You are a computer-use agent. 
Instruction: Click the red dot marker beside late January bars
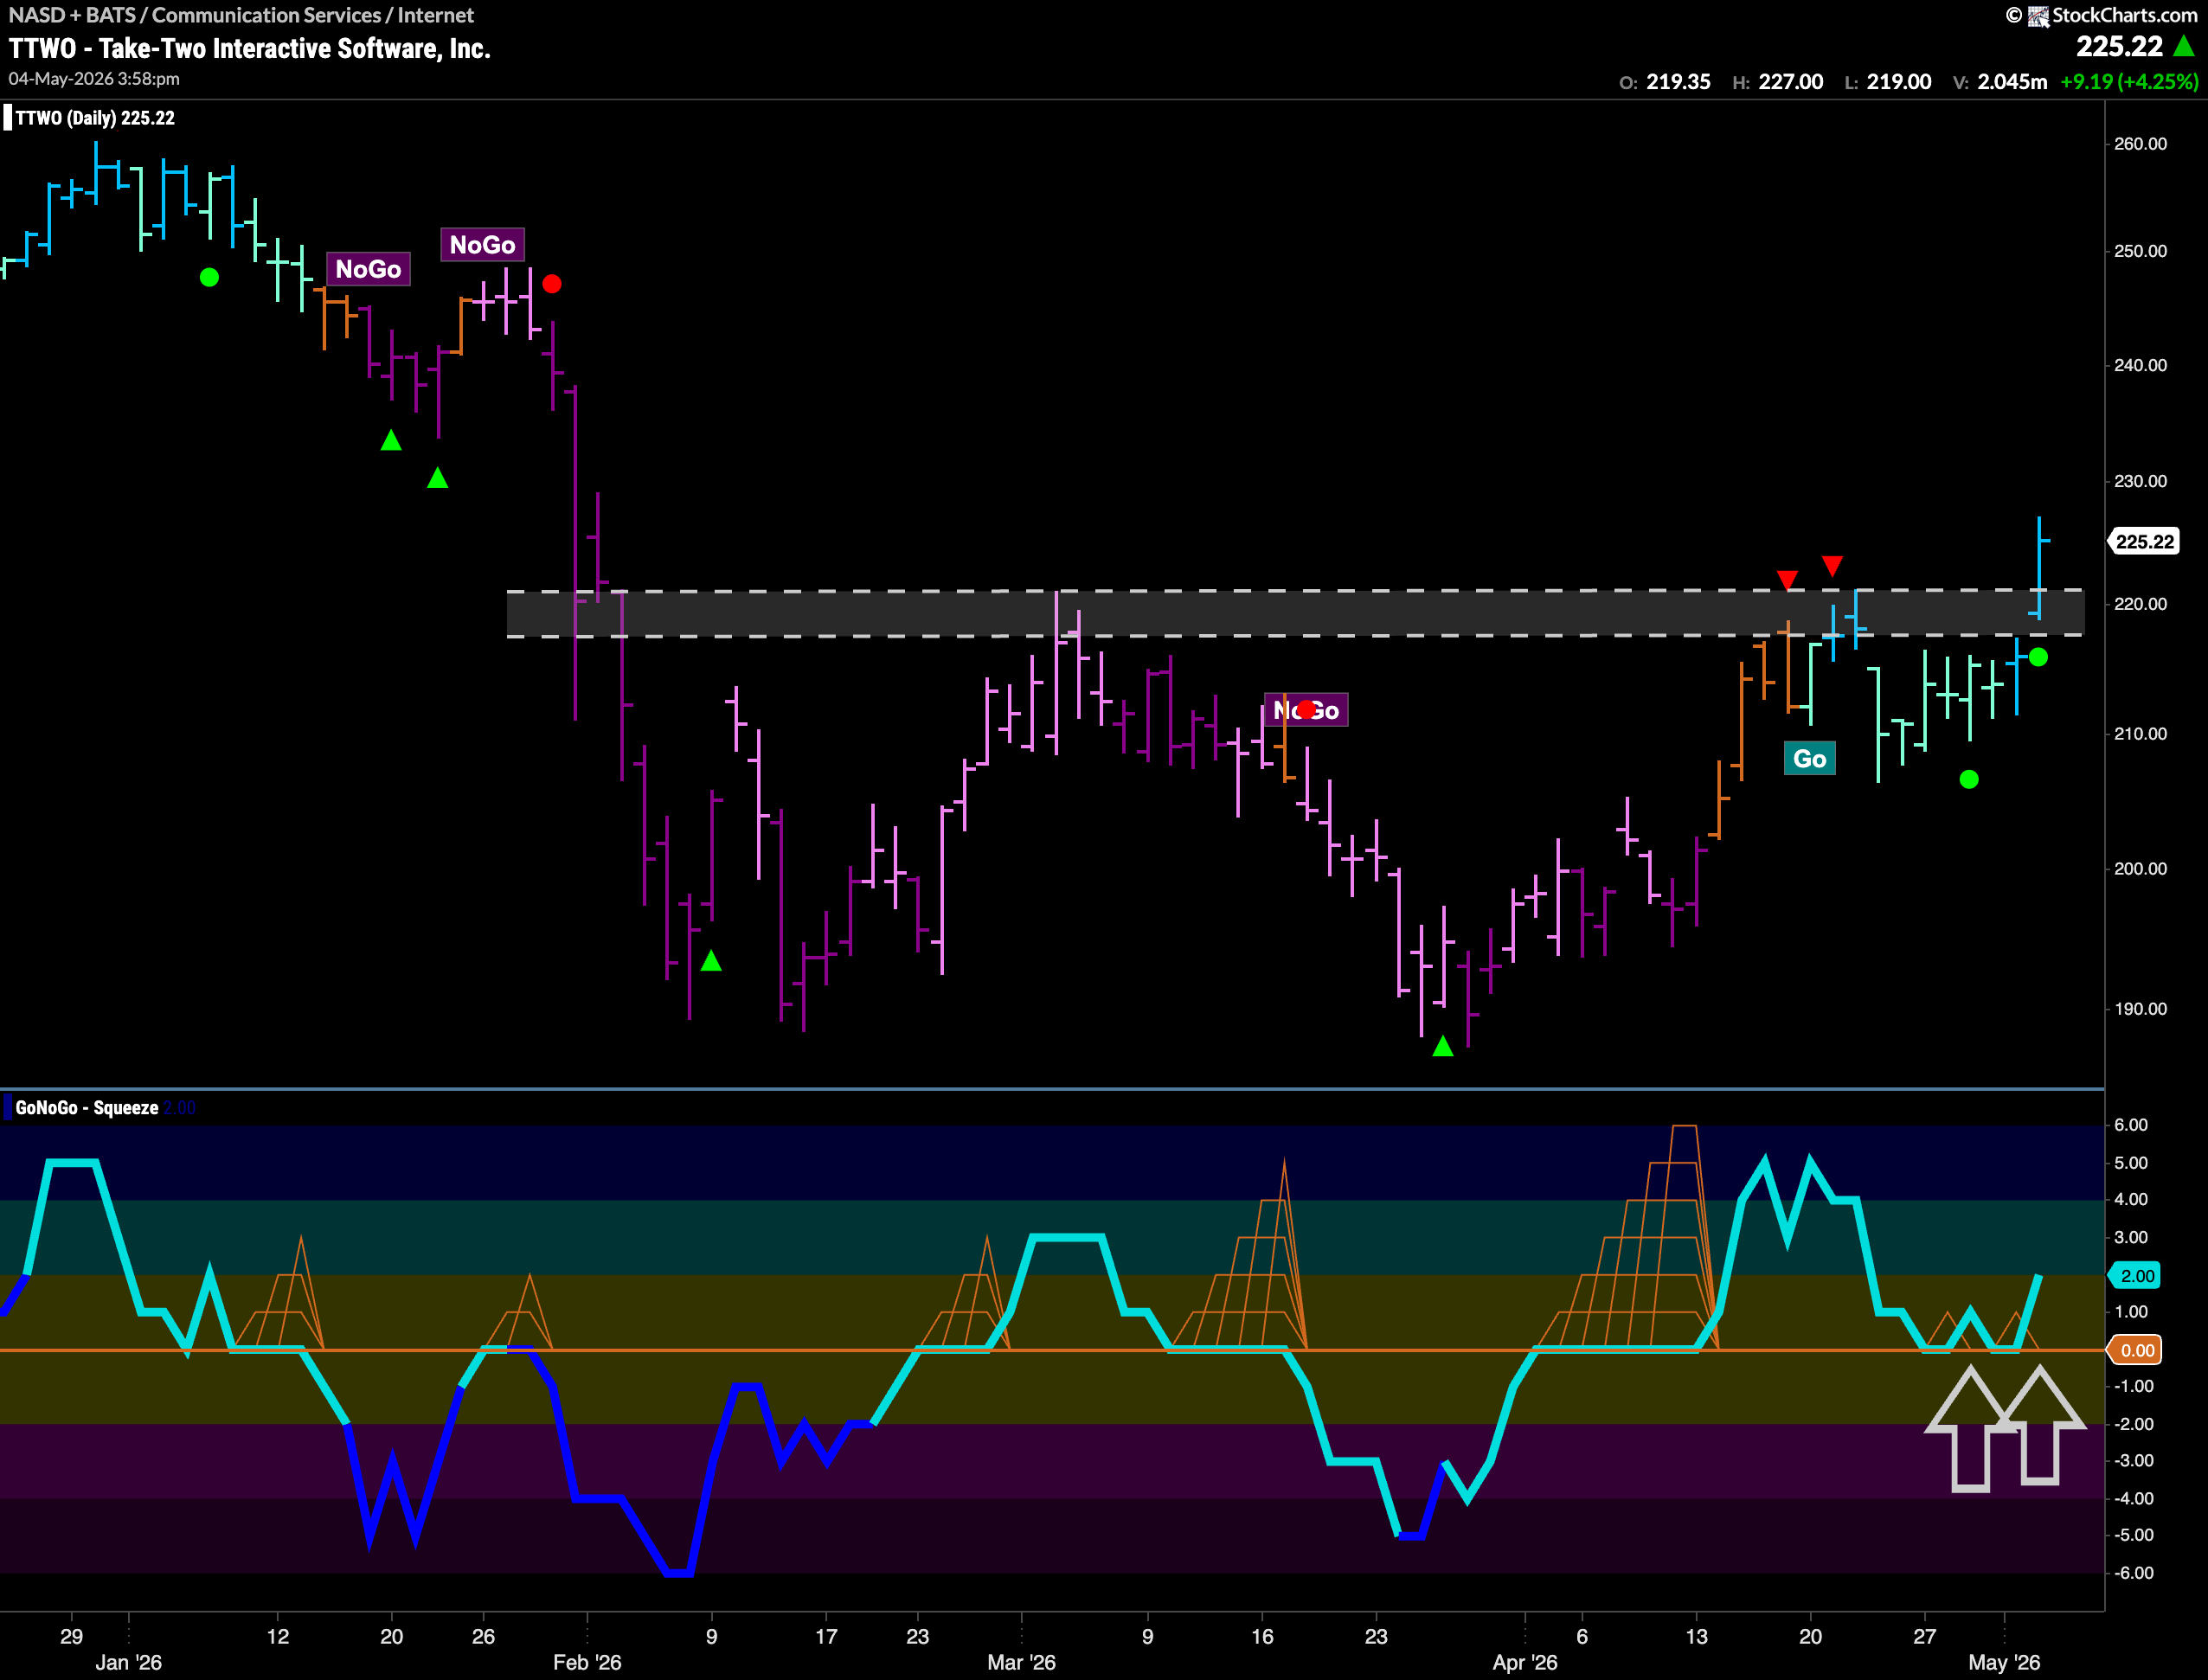(x=552, y=284)
